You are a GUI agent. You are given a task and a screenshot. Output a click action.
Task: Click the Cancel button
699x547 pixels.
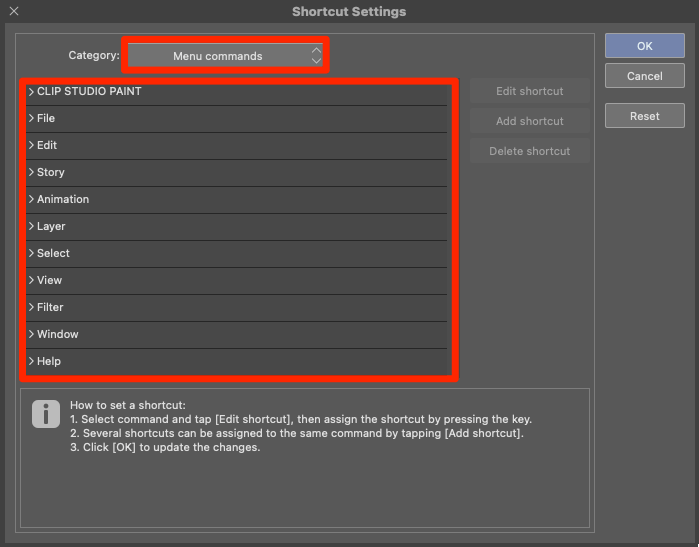click(x=645, y=76)
